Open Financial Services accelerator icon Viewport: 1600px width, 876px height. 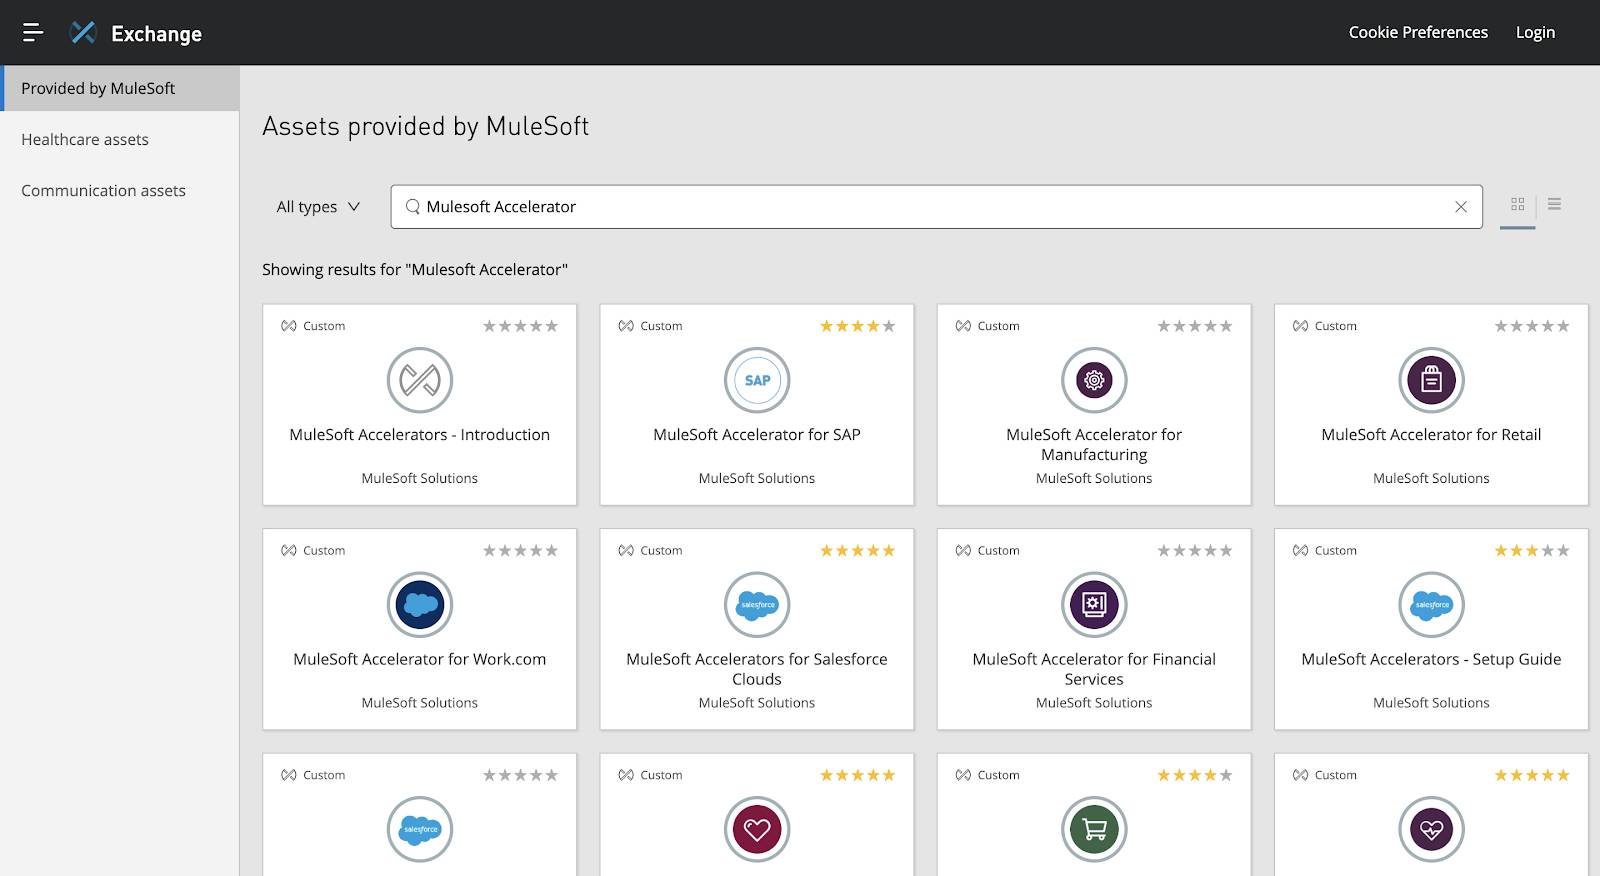[x=1094, y=605]
